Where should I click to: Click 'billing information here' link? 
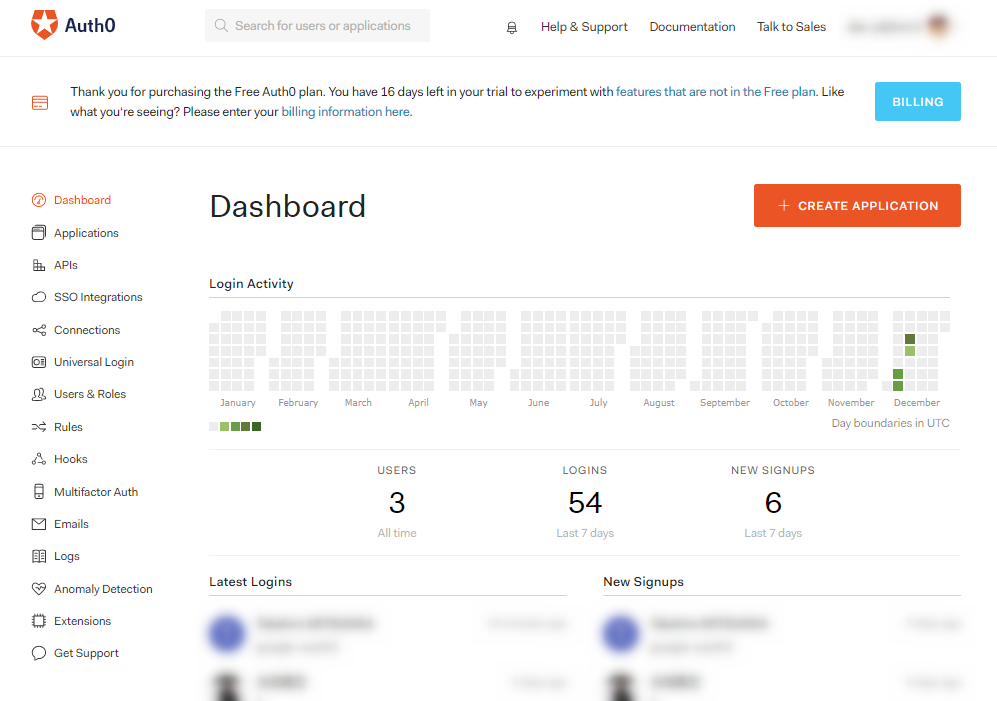[x=345, y=112]
